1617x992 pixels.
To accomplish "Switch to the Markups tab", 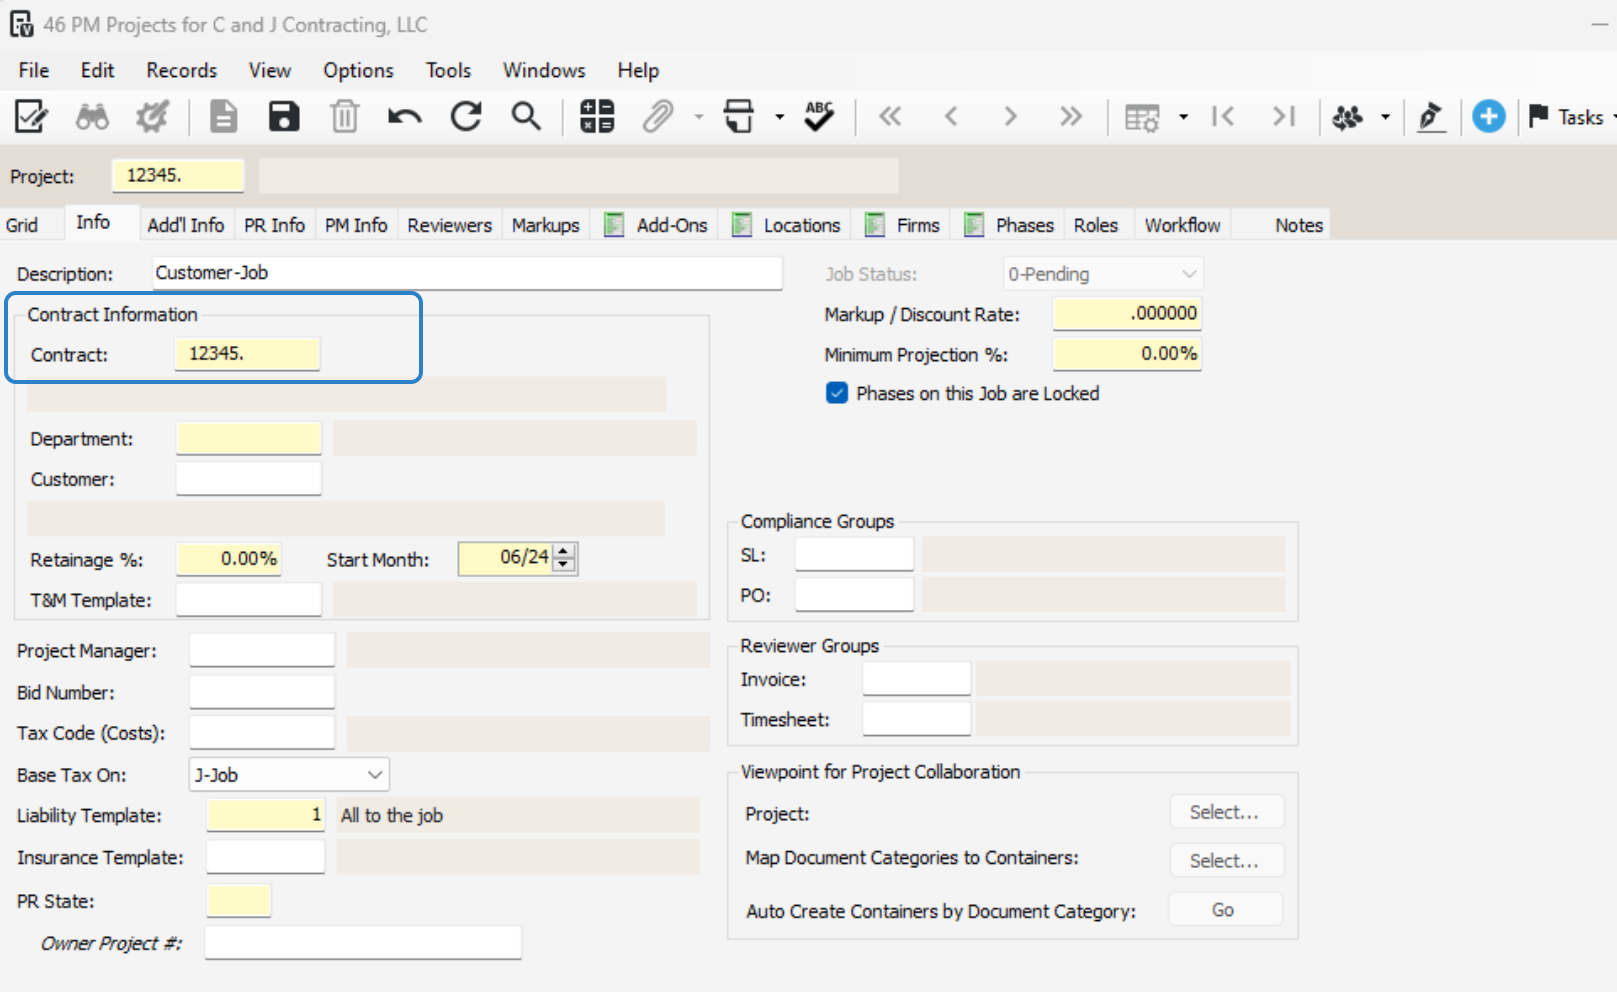I will click(546, 225).
